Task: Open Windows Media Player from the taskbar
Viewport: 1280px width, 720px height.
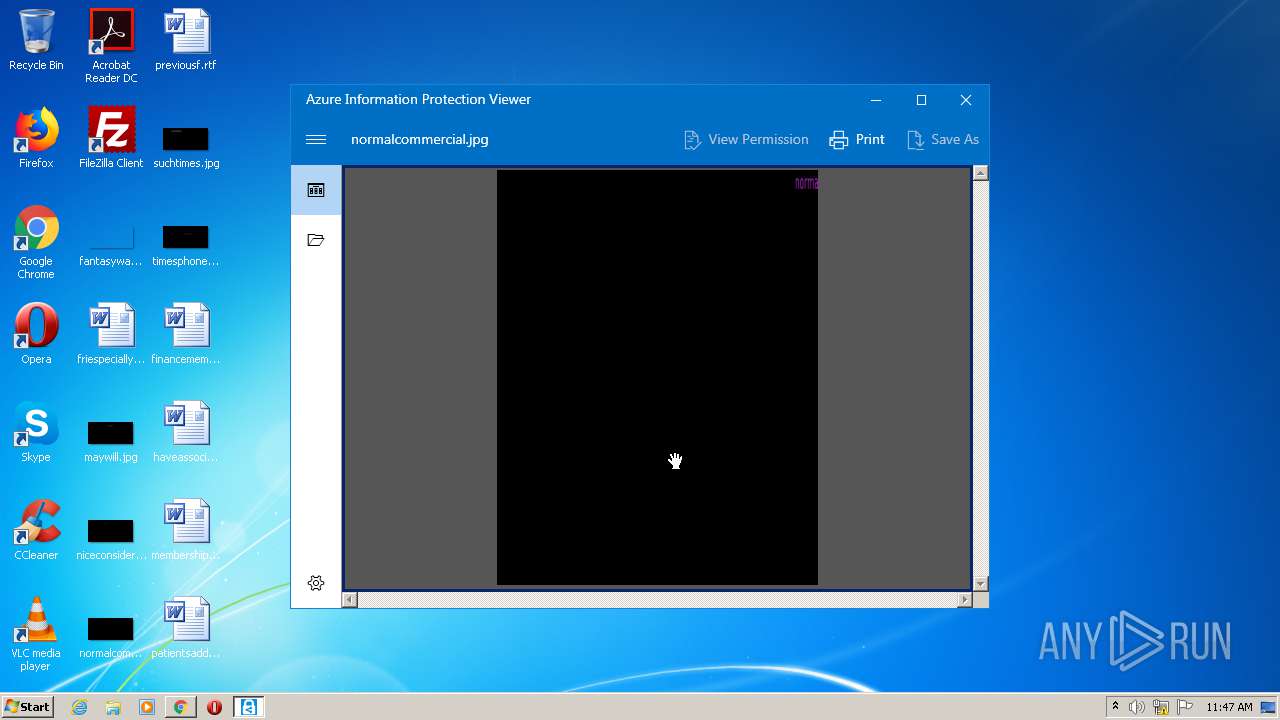Action: (147, 707)
